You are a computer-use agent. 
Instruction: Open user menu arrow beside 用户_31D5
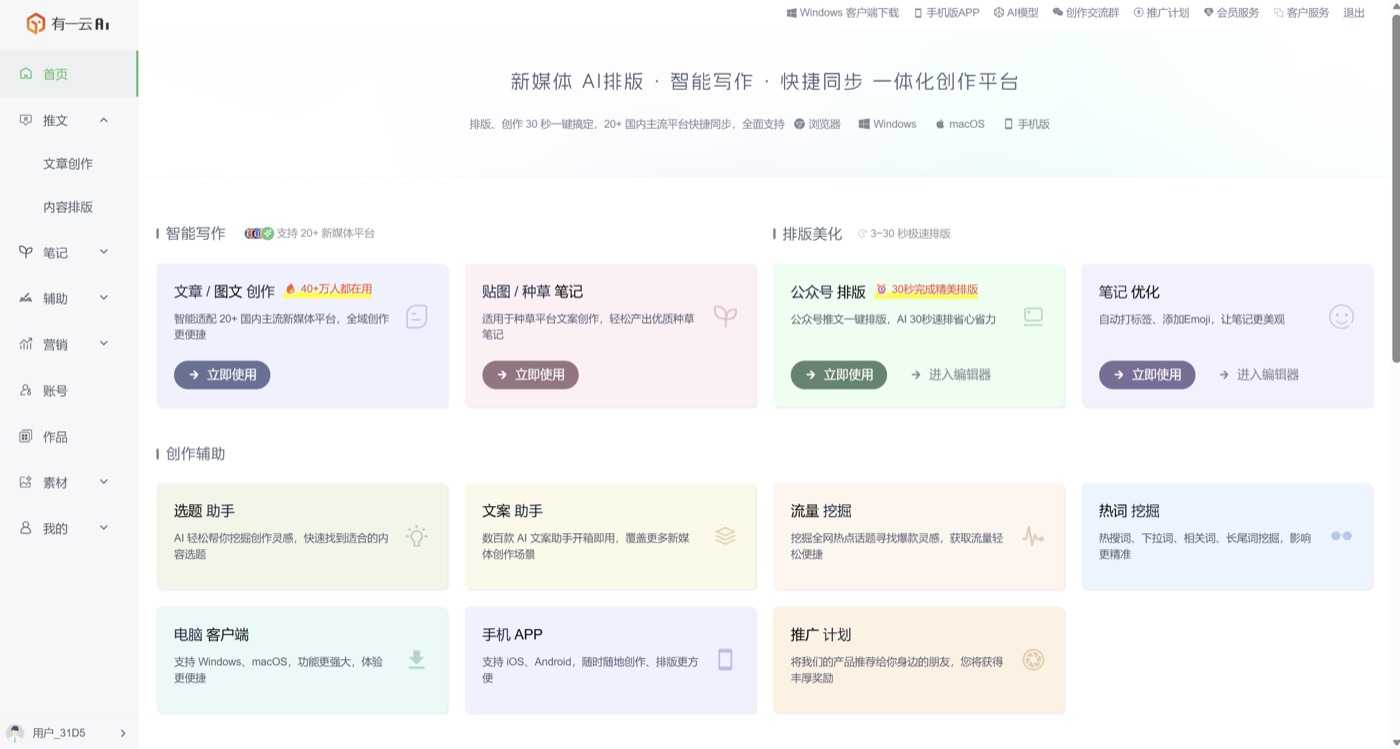pyautogui.click(x=123, y=733)
